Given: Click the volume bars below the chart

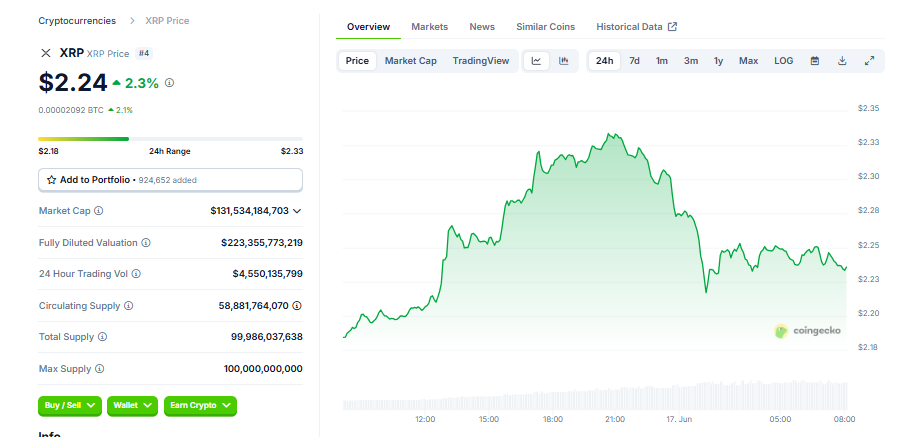Looking at the screenshot, I should pyautogui.click(x=595, y=396).
